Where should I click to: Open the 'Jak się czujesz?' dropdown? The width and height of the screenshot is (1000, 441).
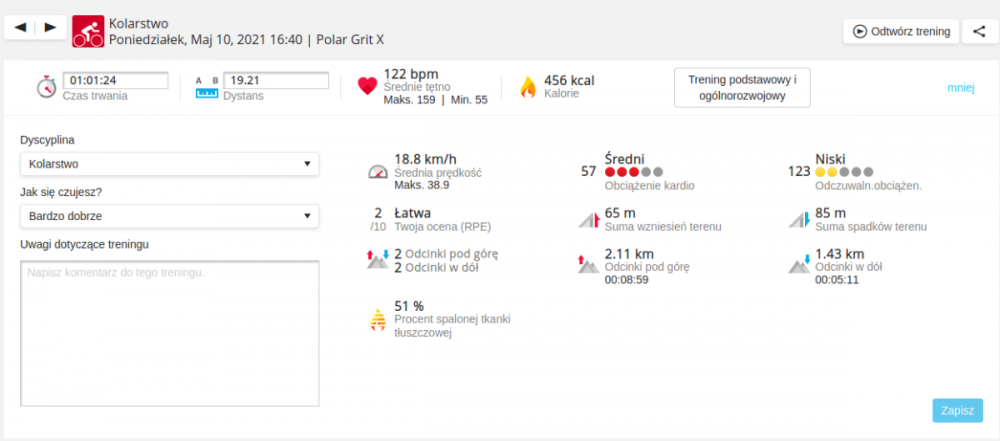click(x=169, y=216)
